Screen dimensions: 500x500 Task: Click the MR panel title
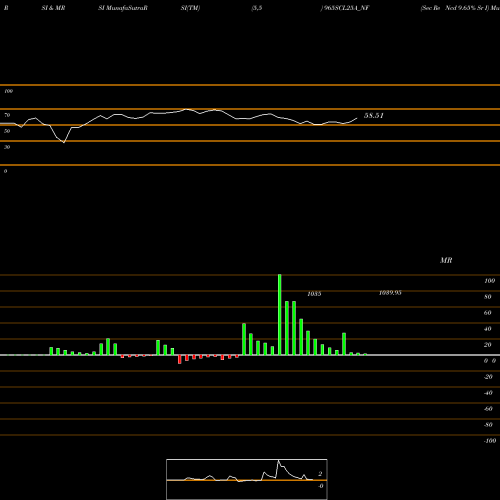(446, 260)
